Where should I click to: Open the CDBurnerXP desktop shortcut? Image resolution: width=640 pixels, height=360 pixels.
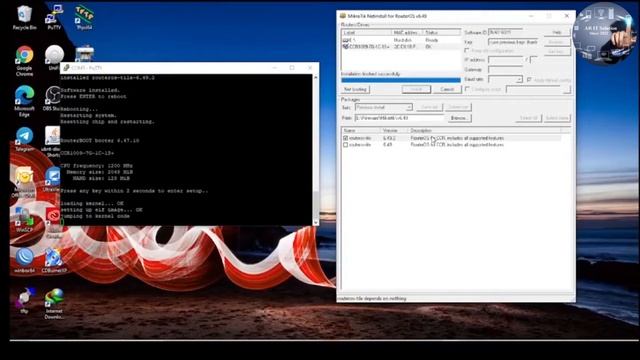coord(53,260)
